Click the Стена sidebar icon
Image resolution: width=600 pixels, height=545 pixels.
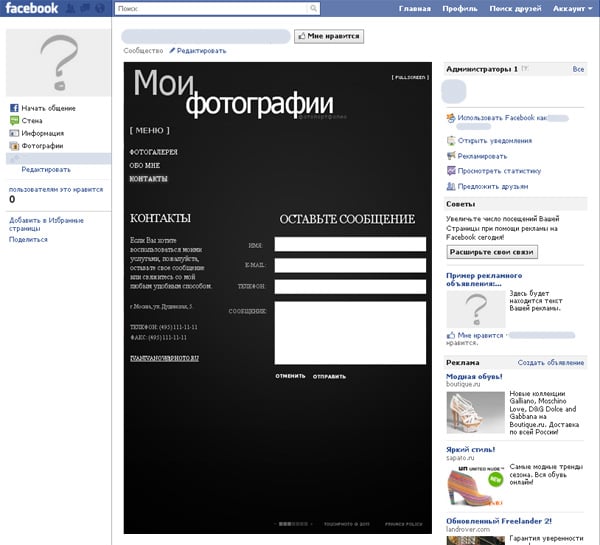pyautogui.click(x=15, y=120)
